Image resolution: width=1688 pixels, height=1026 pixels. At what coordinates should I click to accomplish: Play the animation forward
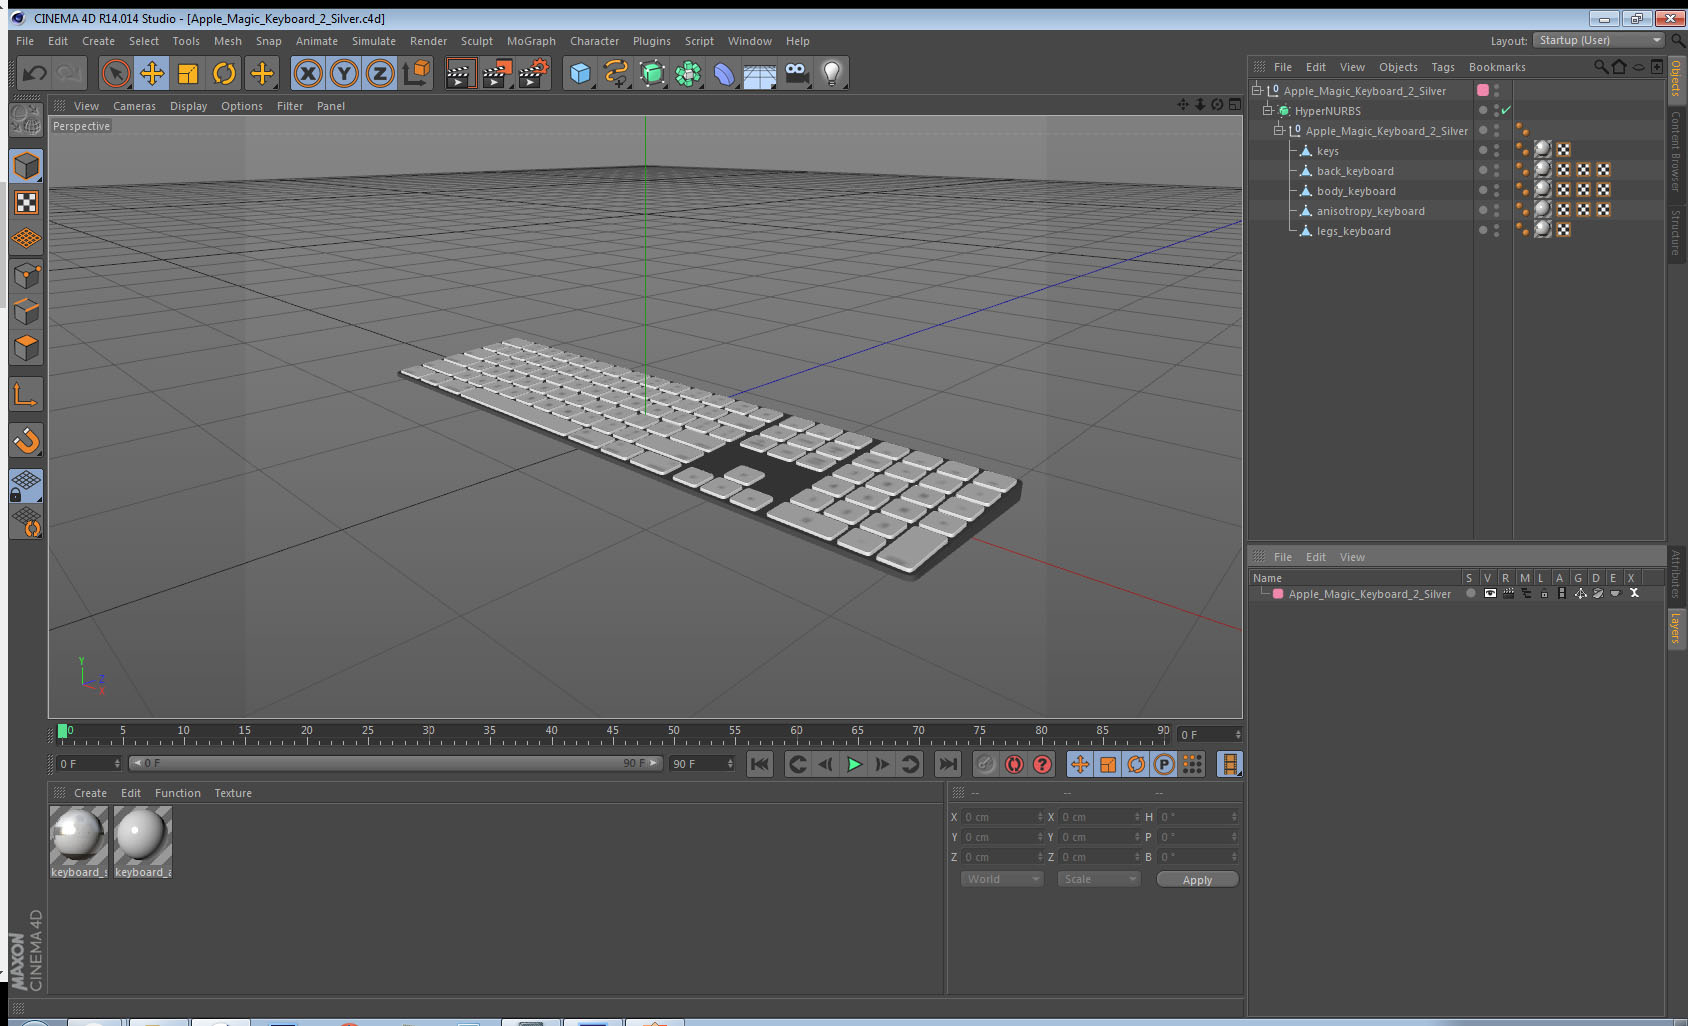click(x=854, y=764)
